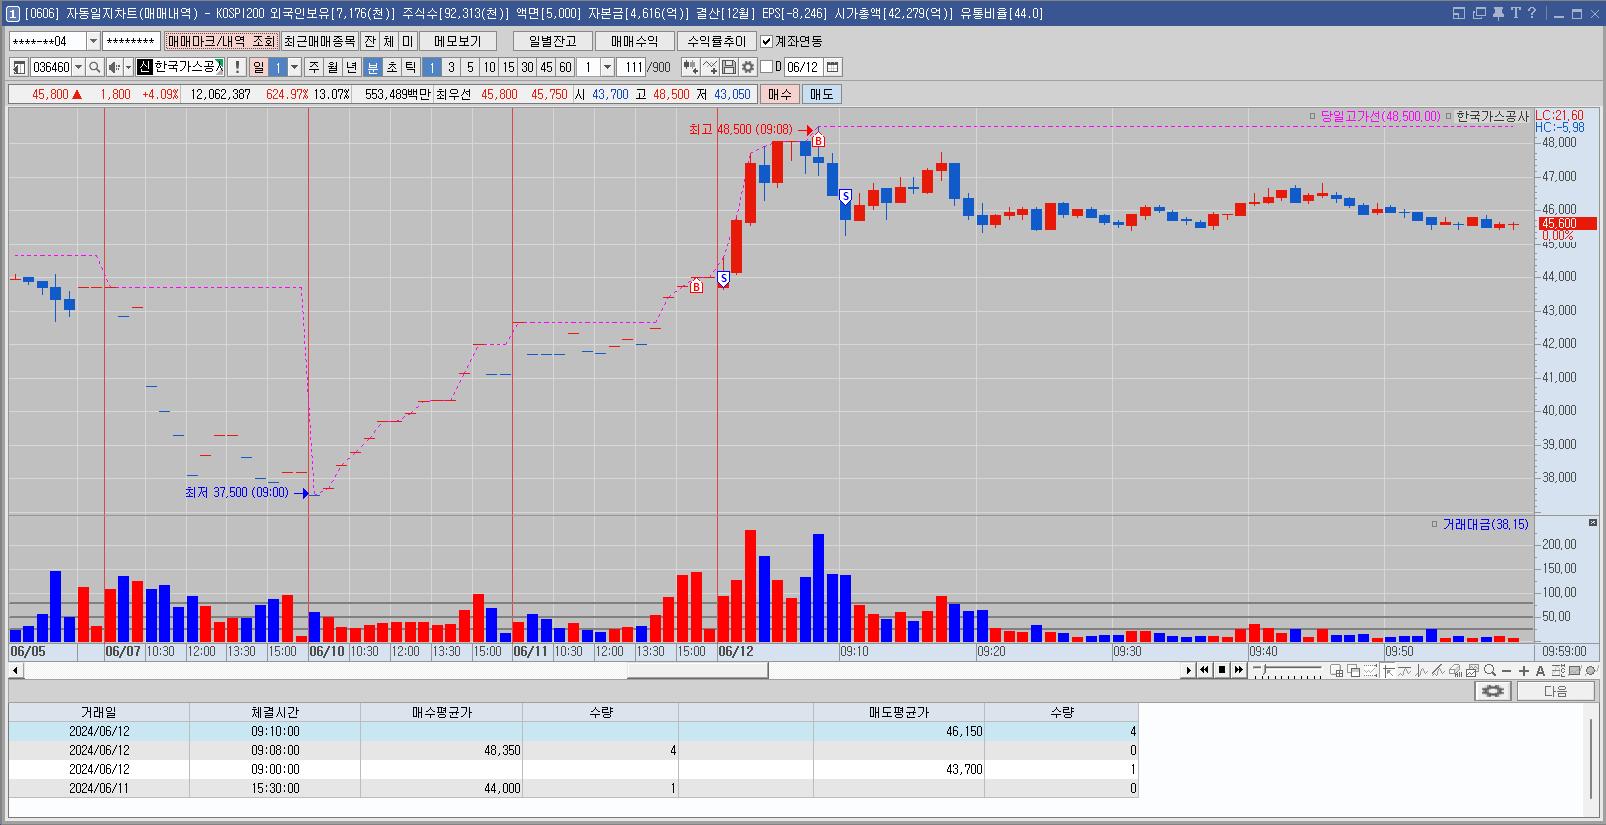Select the 30-minute interval button
Image resolution: width=1606 pixels, height=825 pixels.
[x=527, y=67]
